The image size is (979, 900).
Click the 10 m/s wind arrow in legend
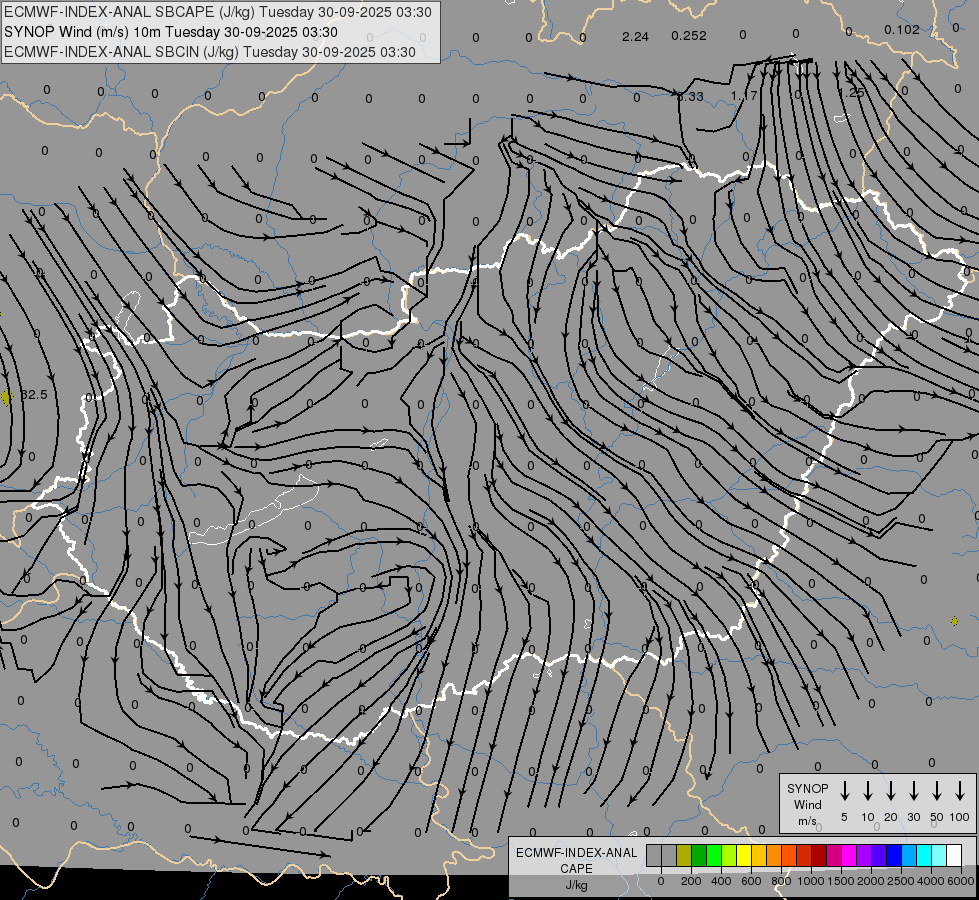(x=867, y=791)
